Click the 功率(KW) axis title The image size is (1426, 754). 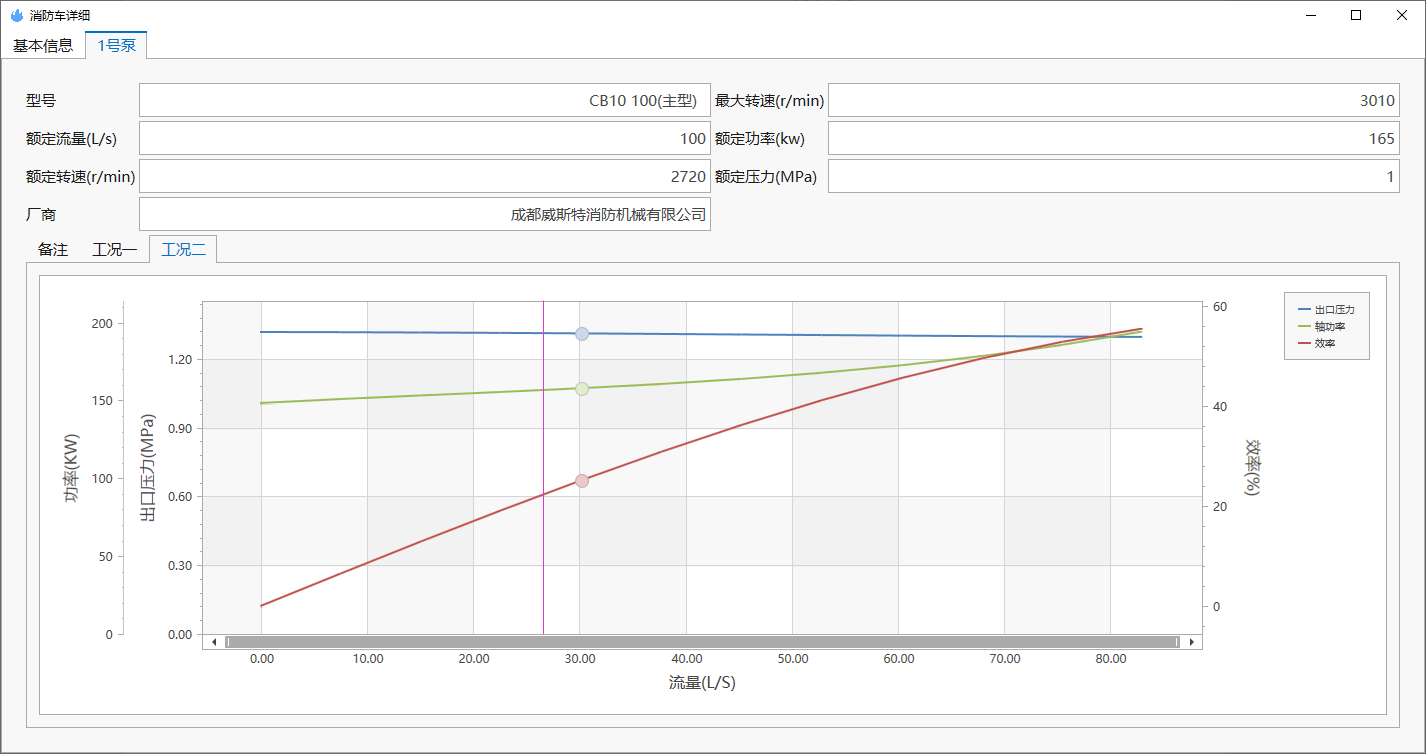[72, 468]
